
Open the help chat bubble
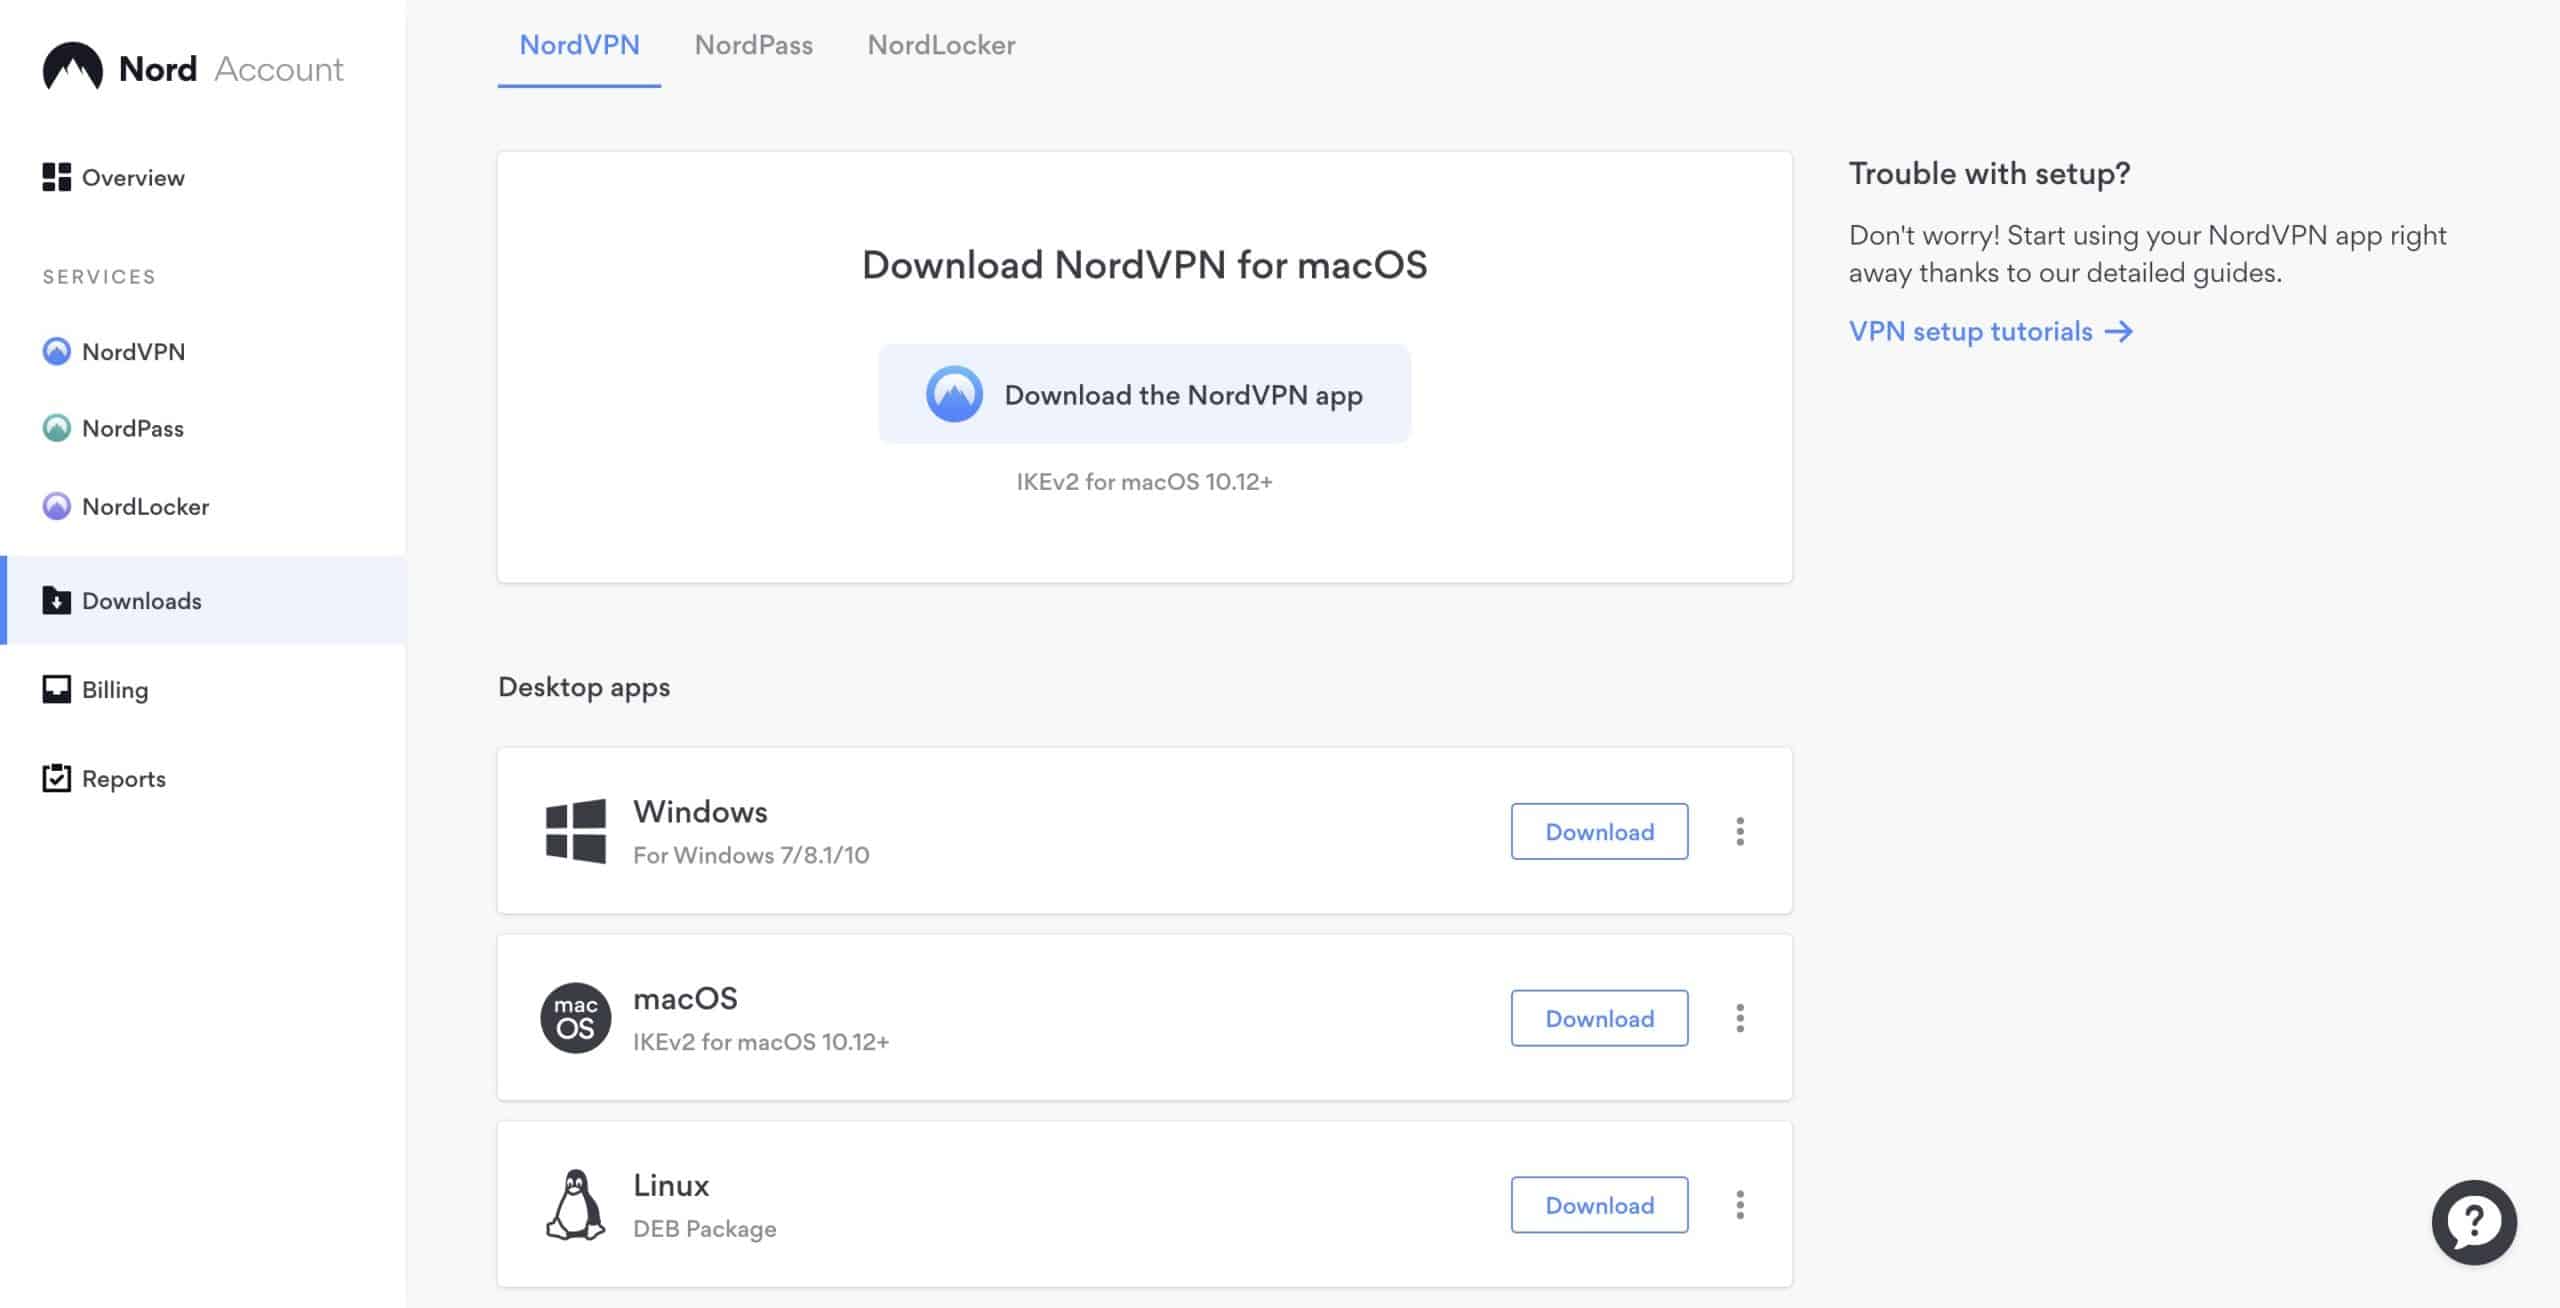click(2474, 1222)
